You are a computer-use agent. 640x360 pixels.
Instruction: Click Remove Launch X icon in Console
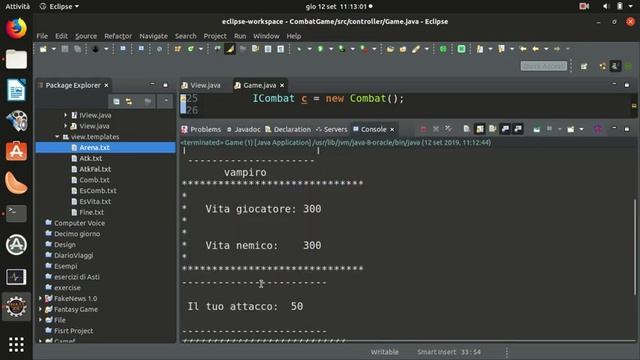[x=436, y=129]
